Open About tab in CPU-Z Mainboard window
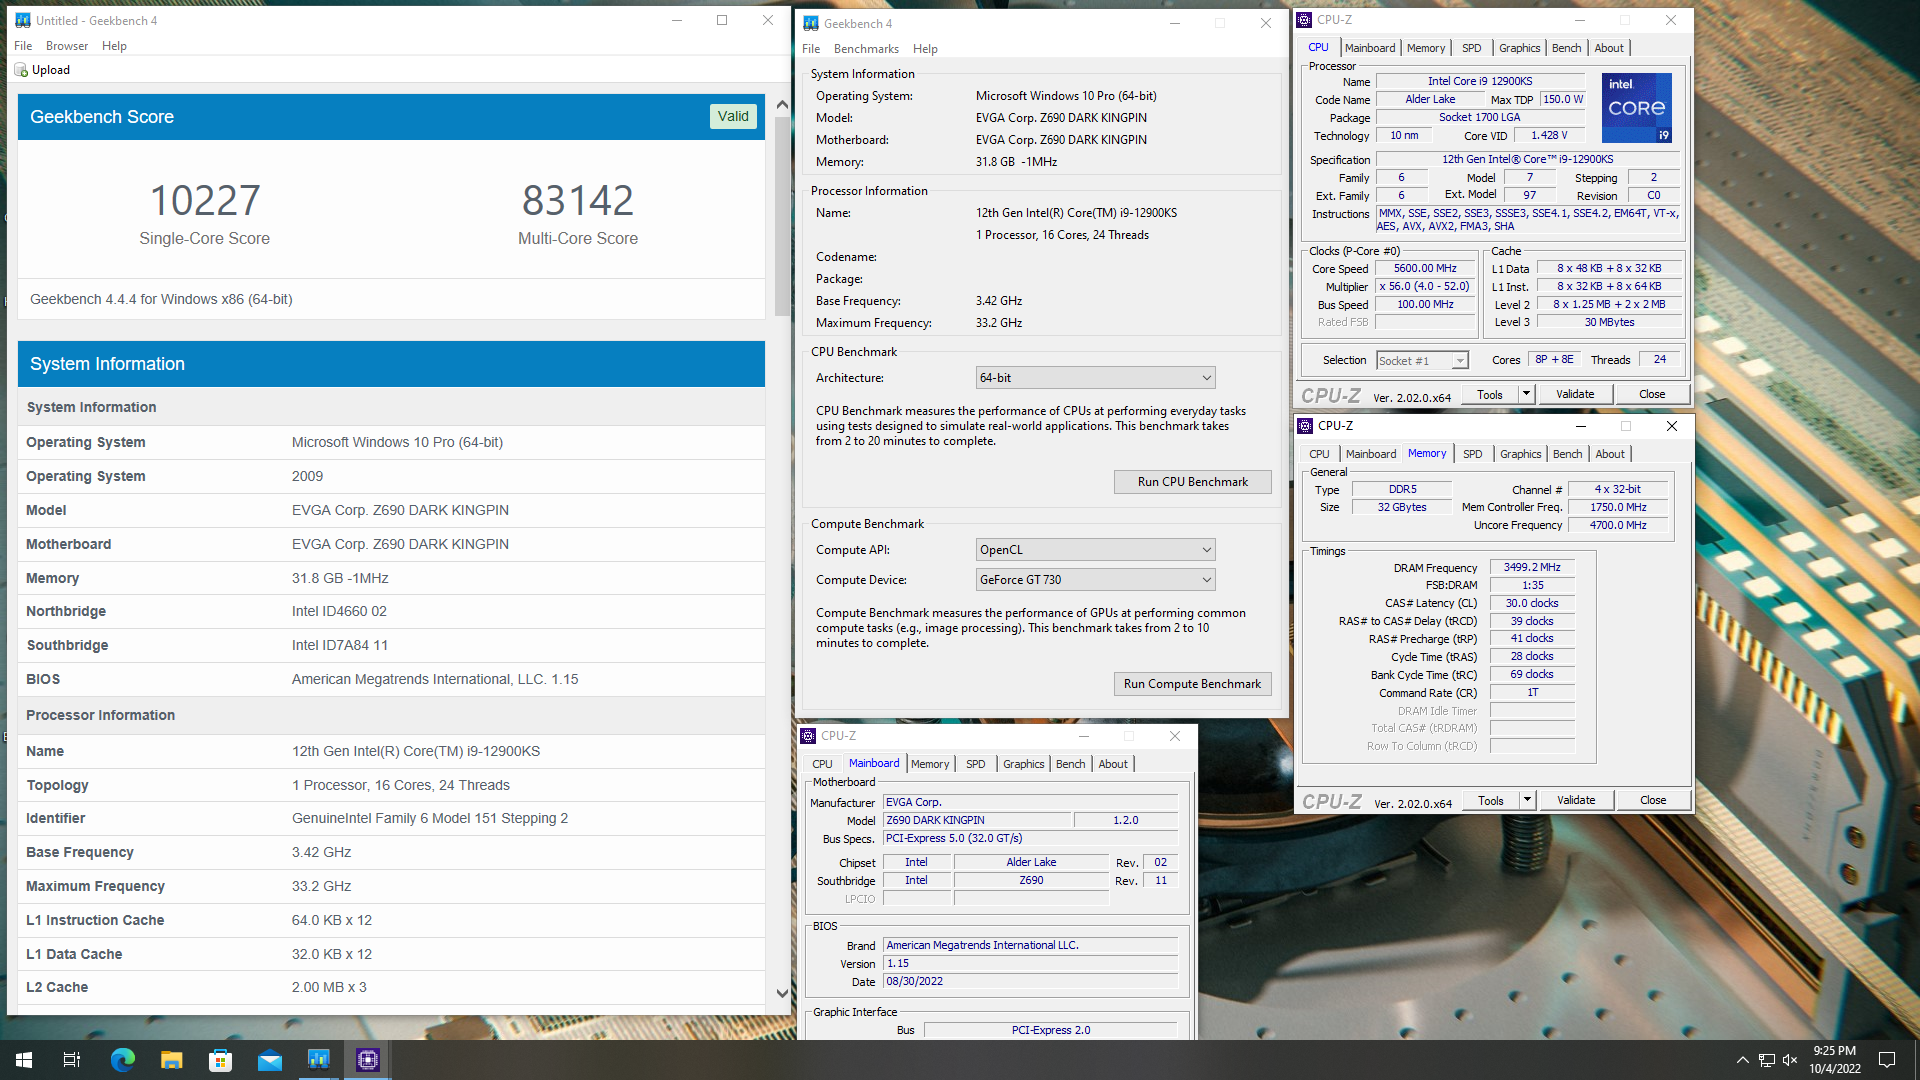 point(1113,764)
